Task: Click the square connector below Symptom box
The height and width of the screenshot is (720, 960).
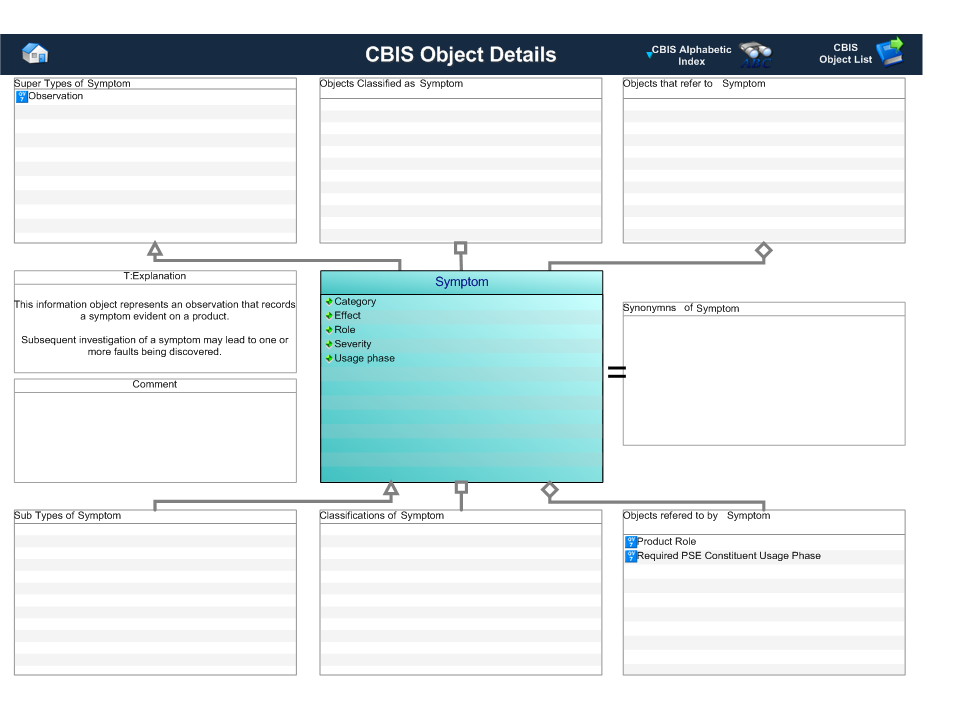Action: [x=462, y=488]
